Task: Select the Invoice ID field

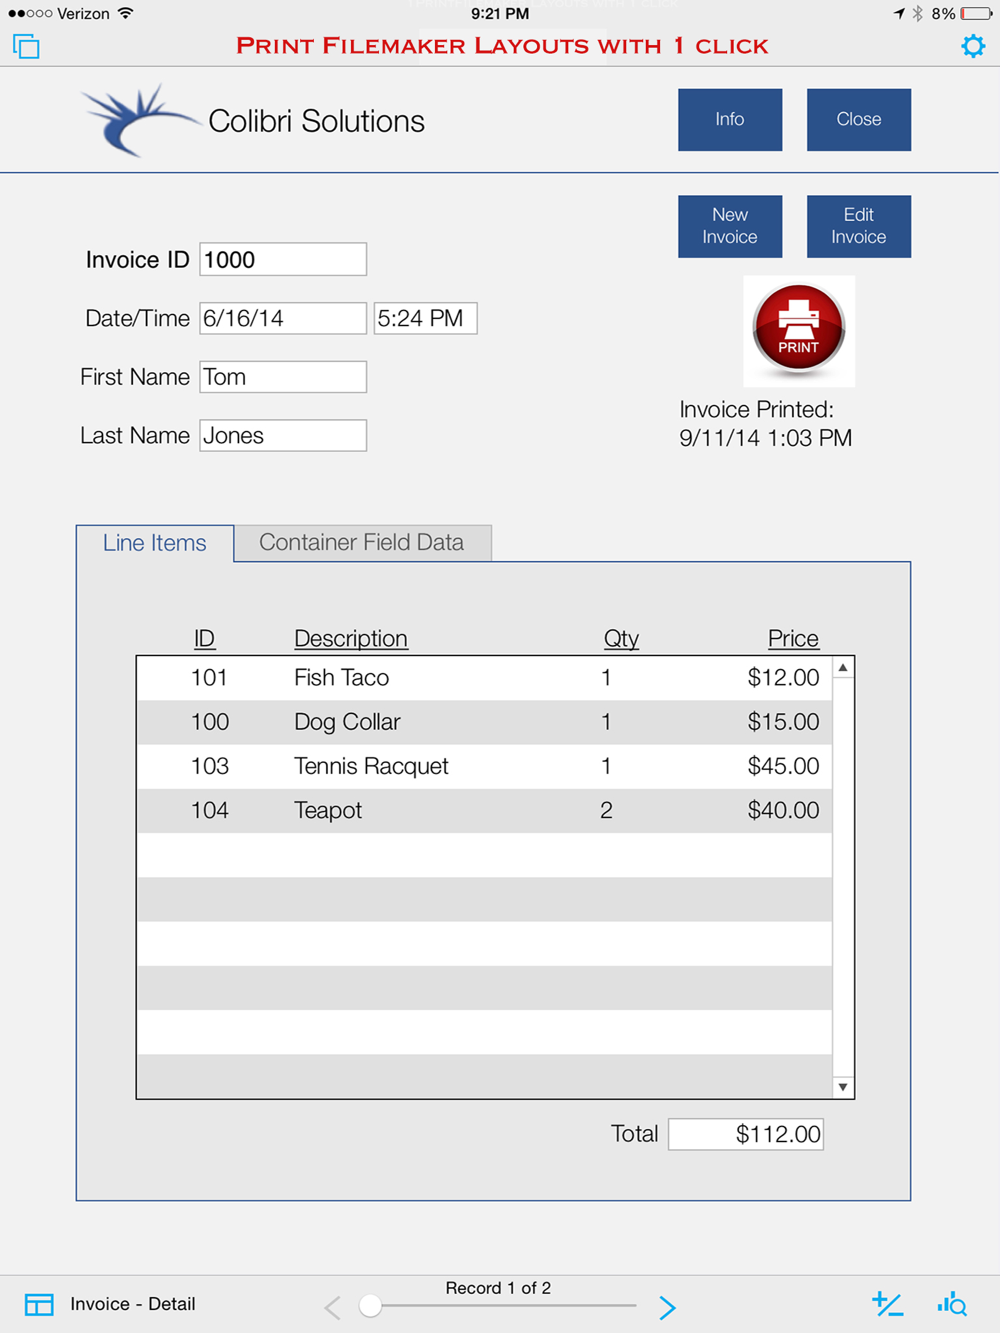Action: pyautogui.click(x=283, y=260)
